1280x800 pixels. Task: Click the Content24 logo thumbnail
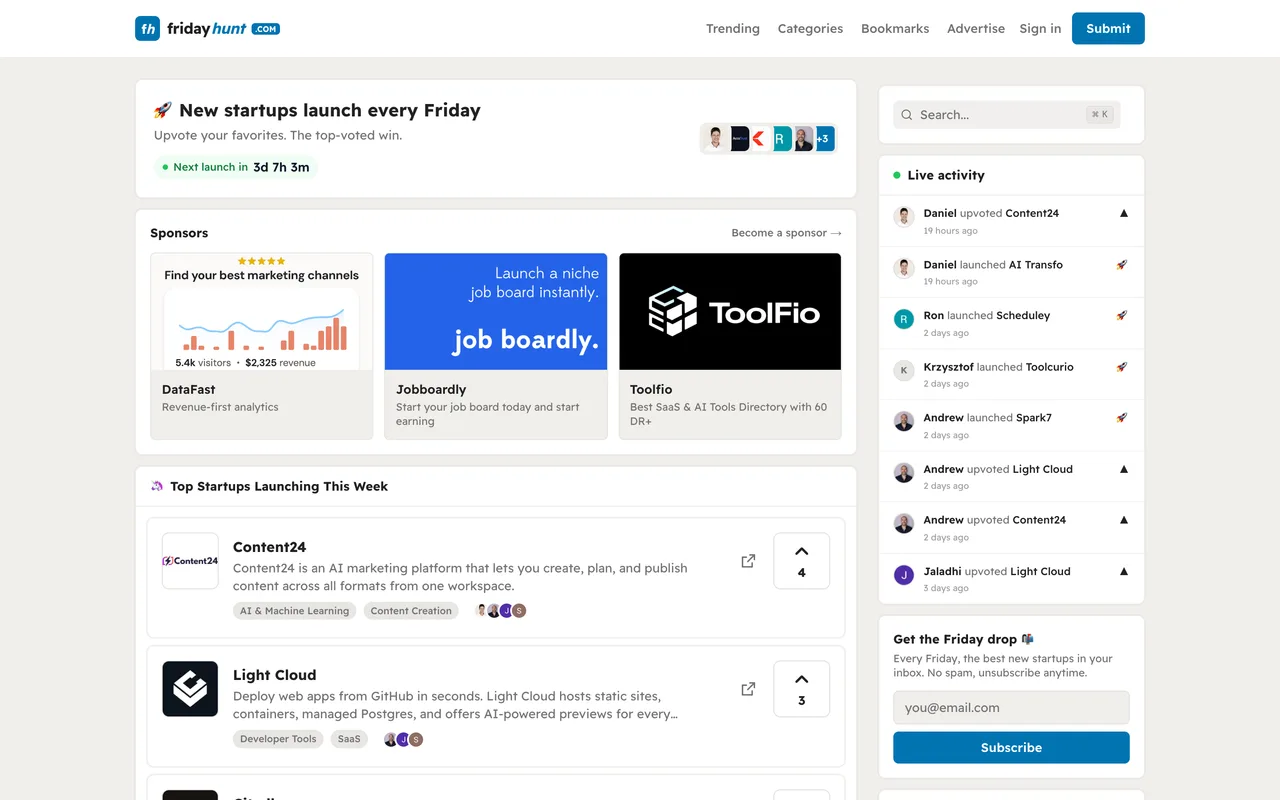tap(190, 561)
